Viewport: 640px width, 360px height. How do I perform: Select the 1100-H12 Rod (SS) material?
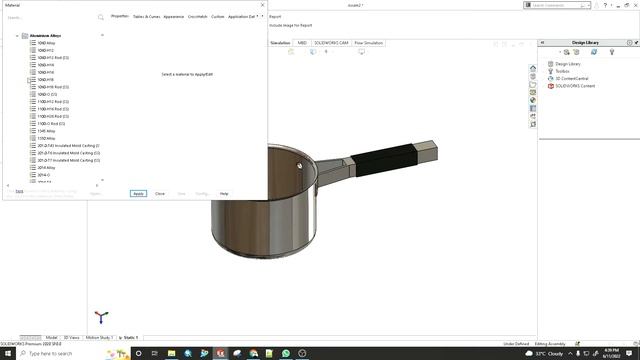[x=53, y=102]
